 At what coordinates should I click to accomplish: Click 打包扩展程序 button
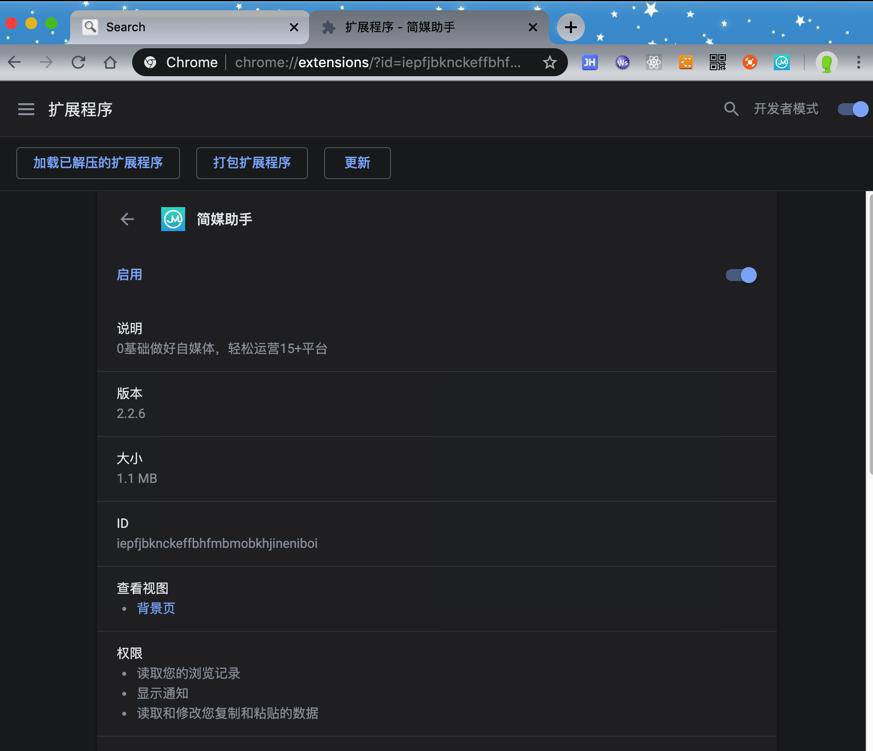click(x=252, y=163)
